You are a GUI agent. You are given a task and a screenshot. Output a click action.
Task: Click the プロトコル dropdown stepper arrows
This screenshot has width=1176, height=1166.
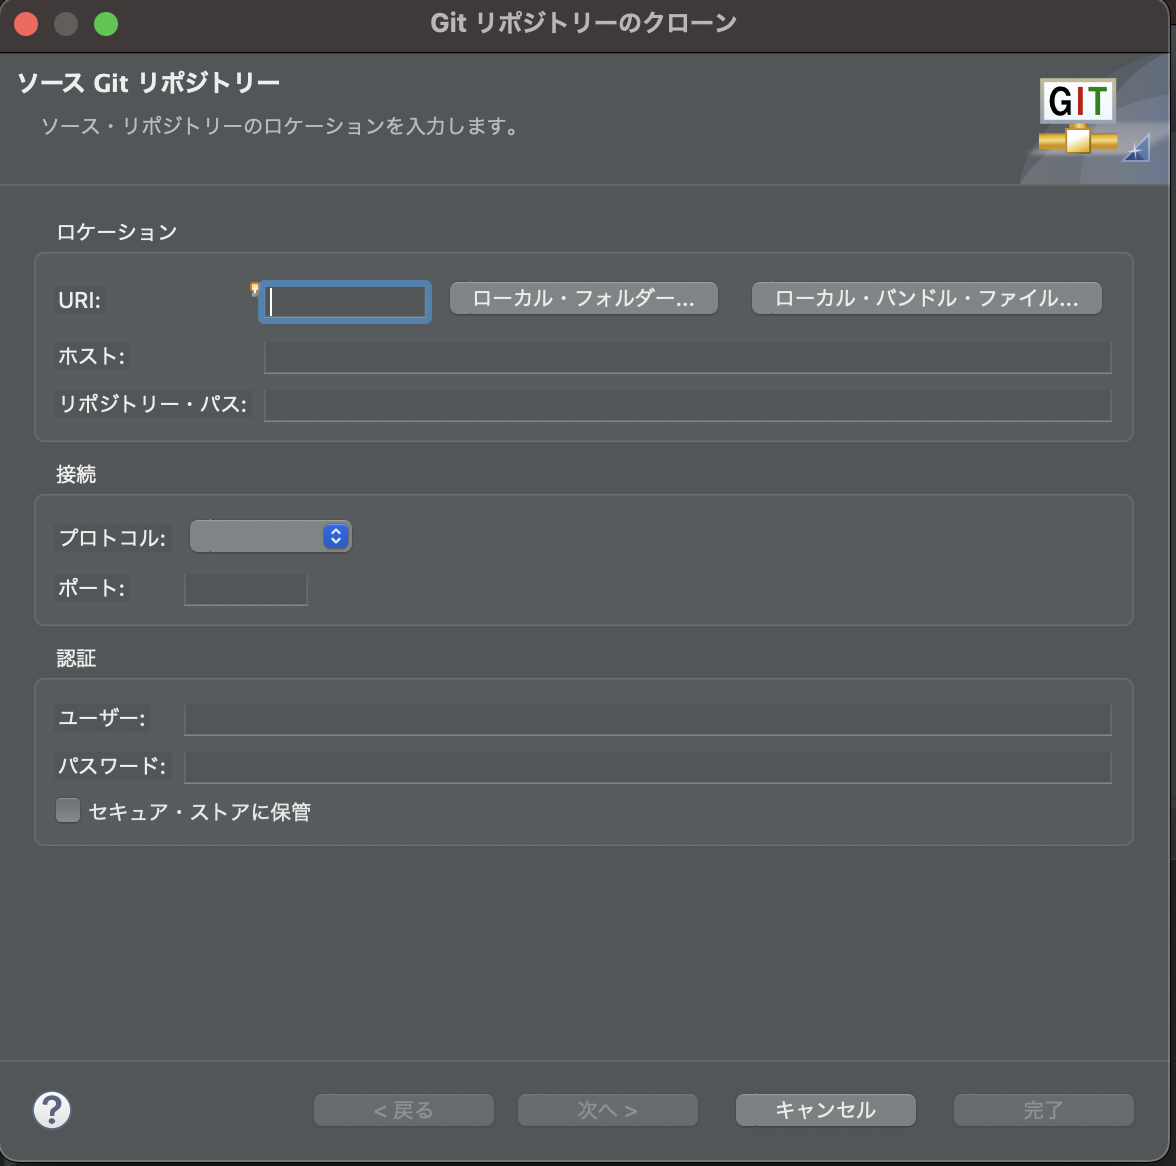click(338, 536)
